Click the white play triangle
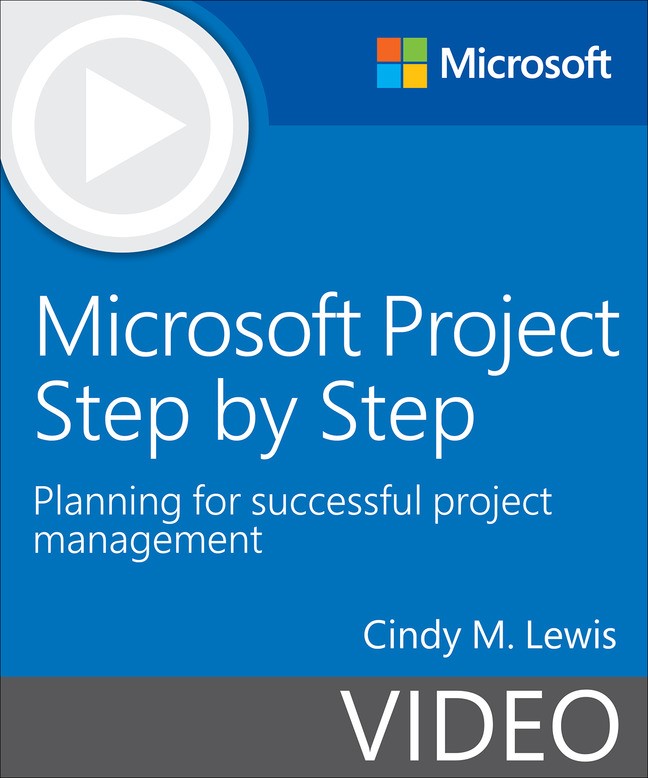 tap(130, 127)
